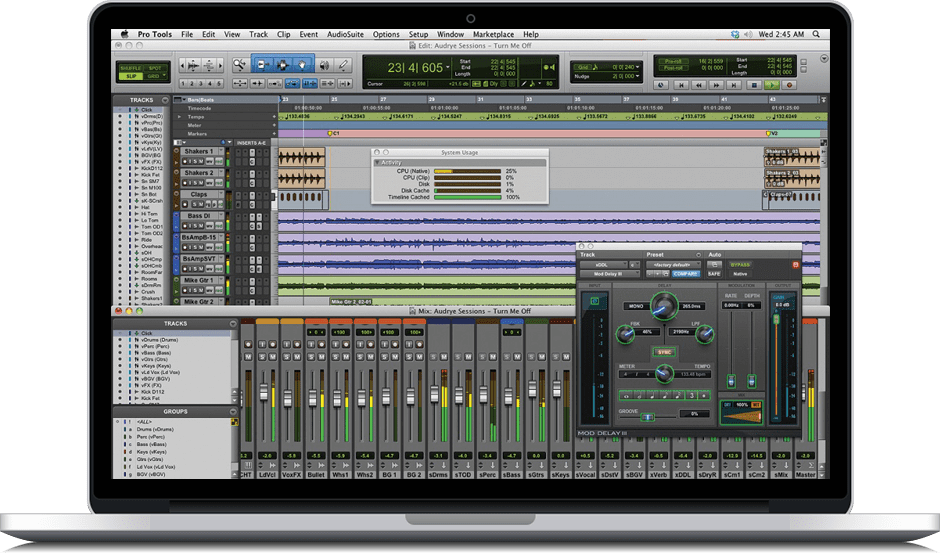Open the Marketplace menu
Image resolution: width=940 pixels, height=553 pixels.
coord(493,34)
